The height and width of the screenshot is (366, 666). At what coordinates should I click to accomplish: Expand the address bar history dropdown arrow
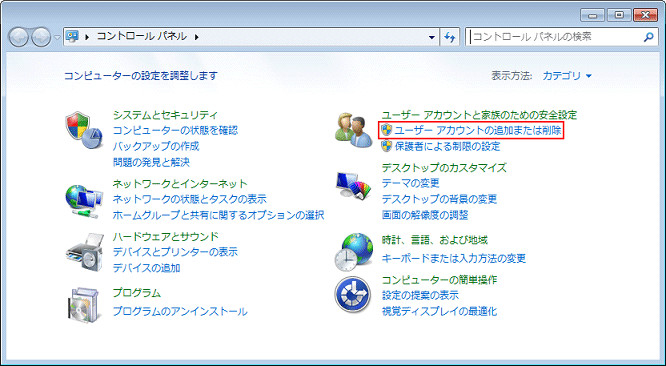(x=432, y=37)
